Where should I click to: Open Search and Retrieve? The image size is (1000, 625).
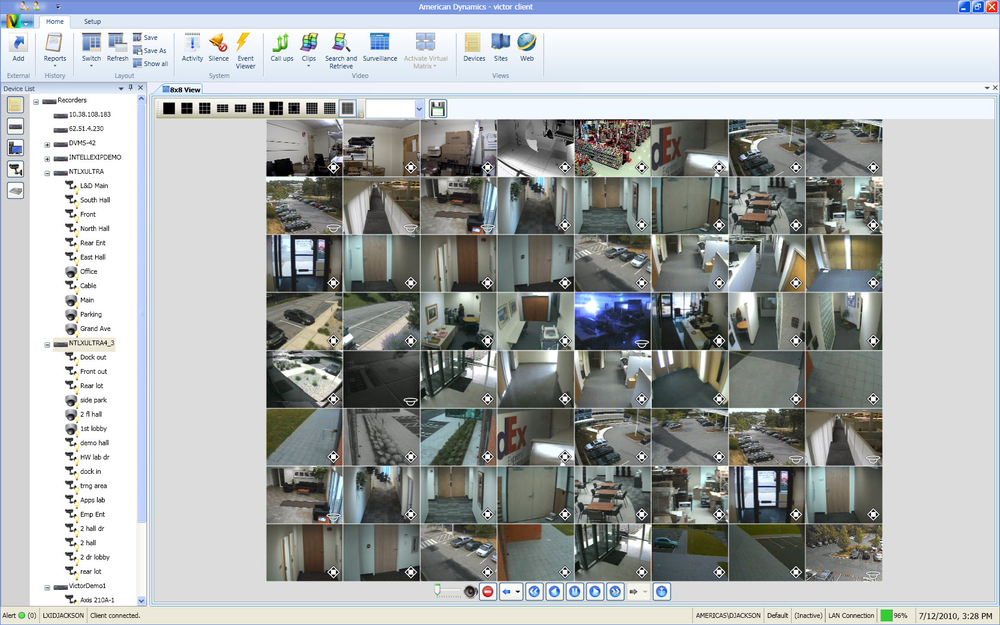[341, 47]
